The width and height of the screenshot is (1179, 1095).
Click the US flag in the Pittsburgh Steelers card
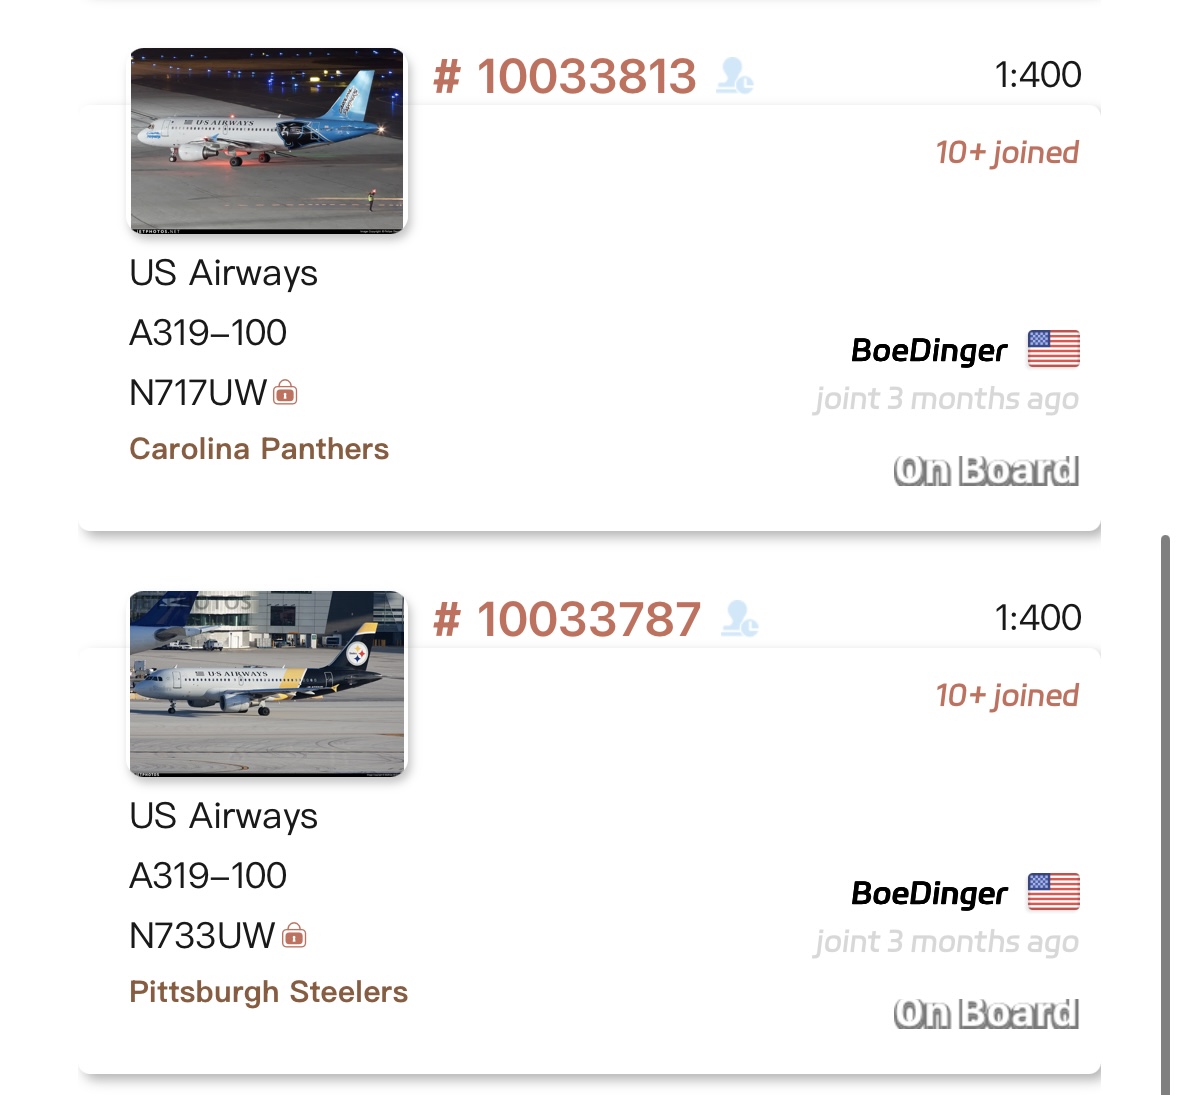1054,893
